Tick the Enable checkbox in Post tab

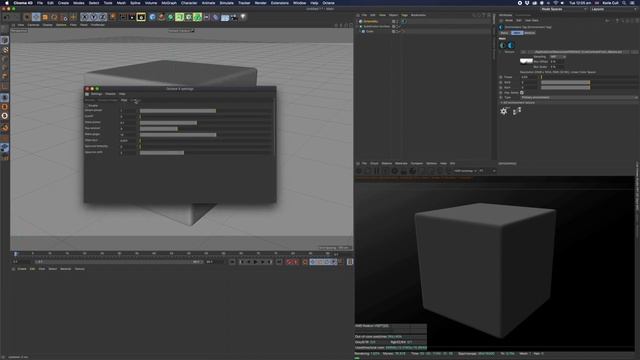tap(86, 105)
